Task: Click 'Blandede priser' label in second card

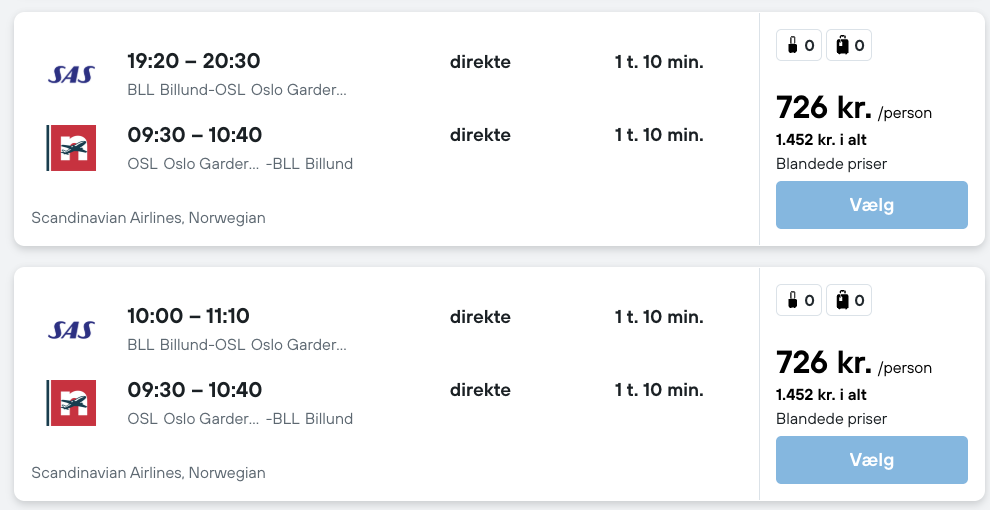Action: [831, 419]
